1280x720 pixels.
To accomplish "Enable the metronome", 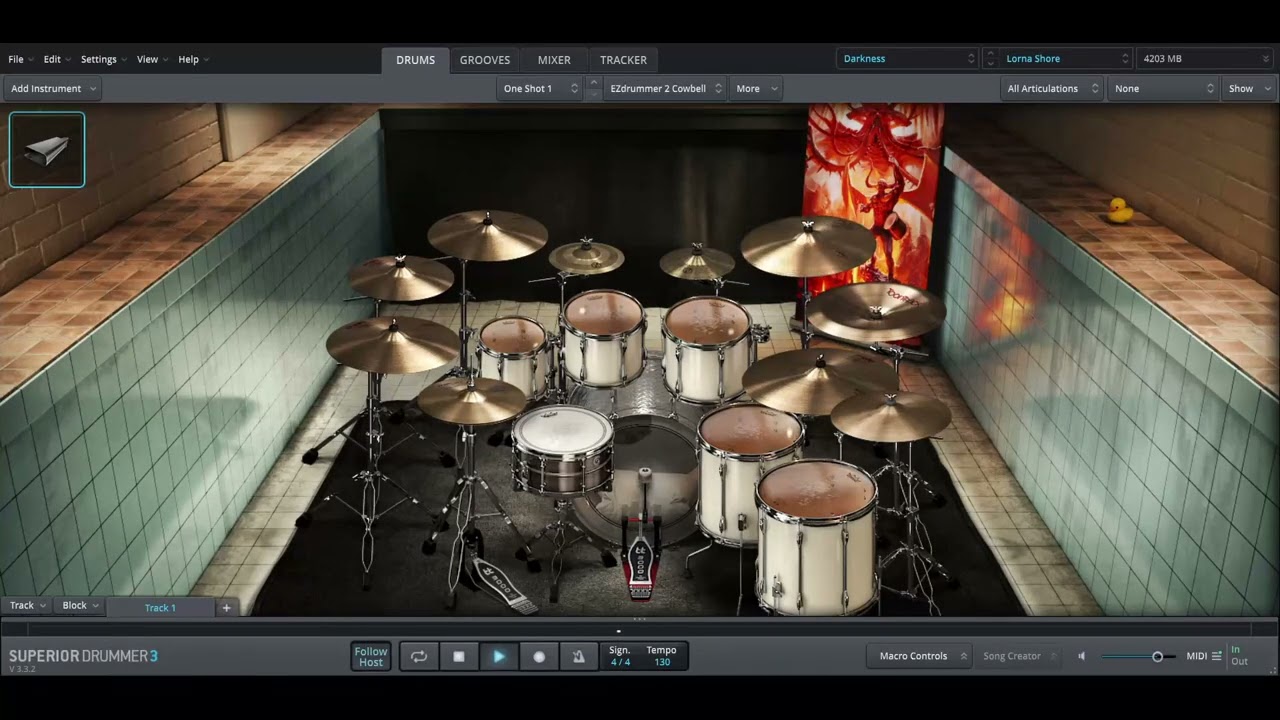I will click(578, 656).
